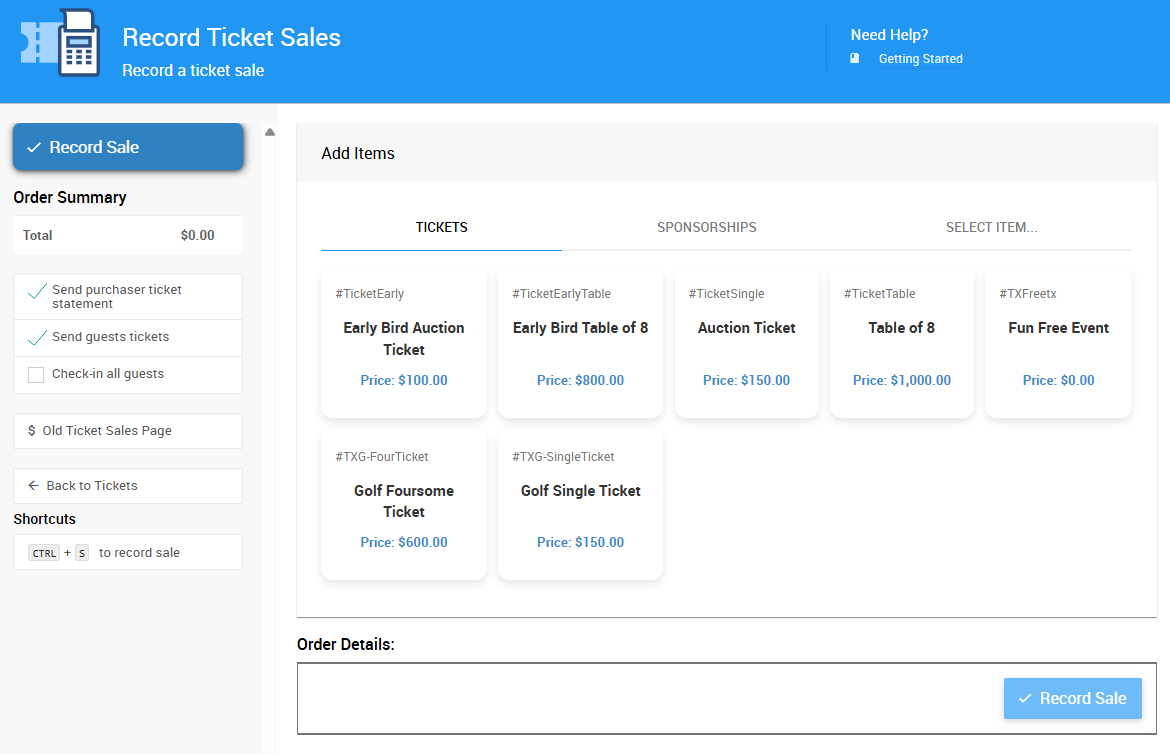The width and height of the screenshot is (1170, 754).
Task: Click the back arrow icon on Back to Tickets
Action: pyautogui.click(x=32, y=485)
